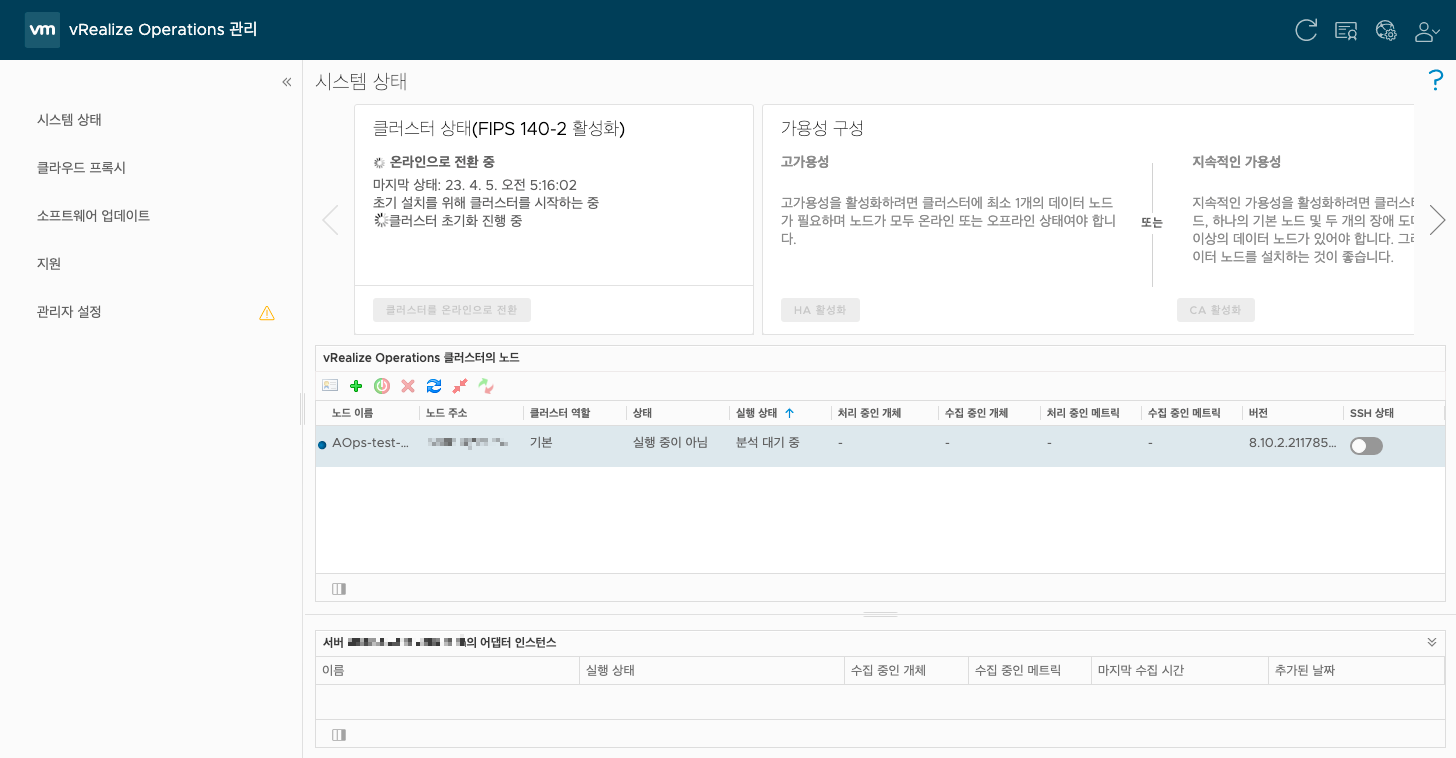
Task: Click the 추가된 날짜 column header
Action: pyautogui.click(x=1356, y=670)
